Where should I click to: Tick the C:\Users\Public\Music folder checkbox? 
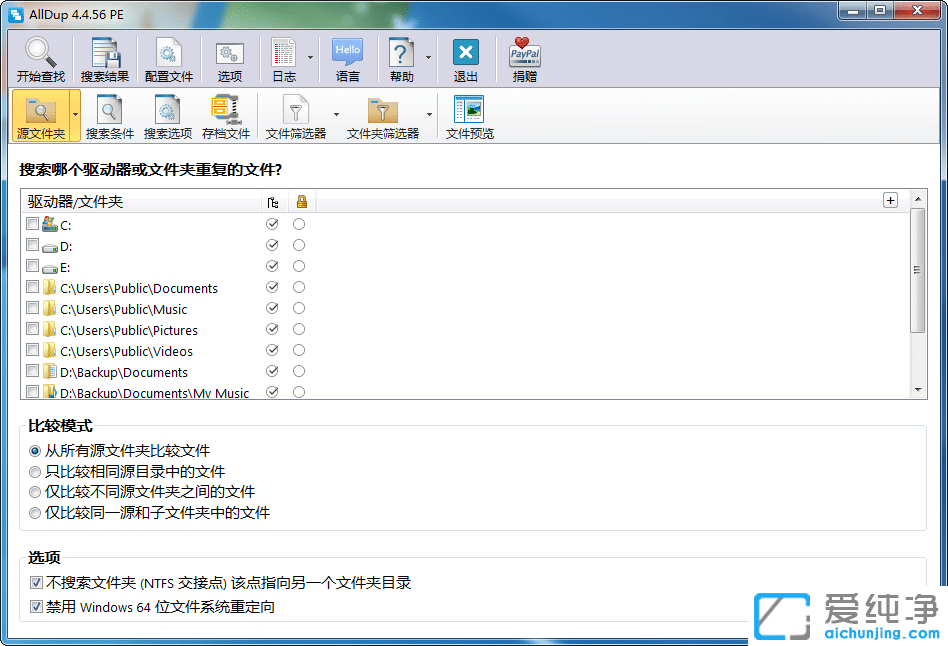[x=33, y=309]
